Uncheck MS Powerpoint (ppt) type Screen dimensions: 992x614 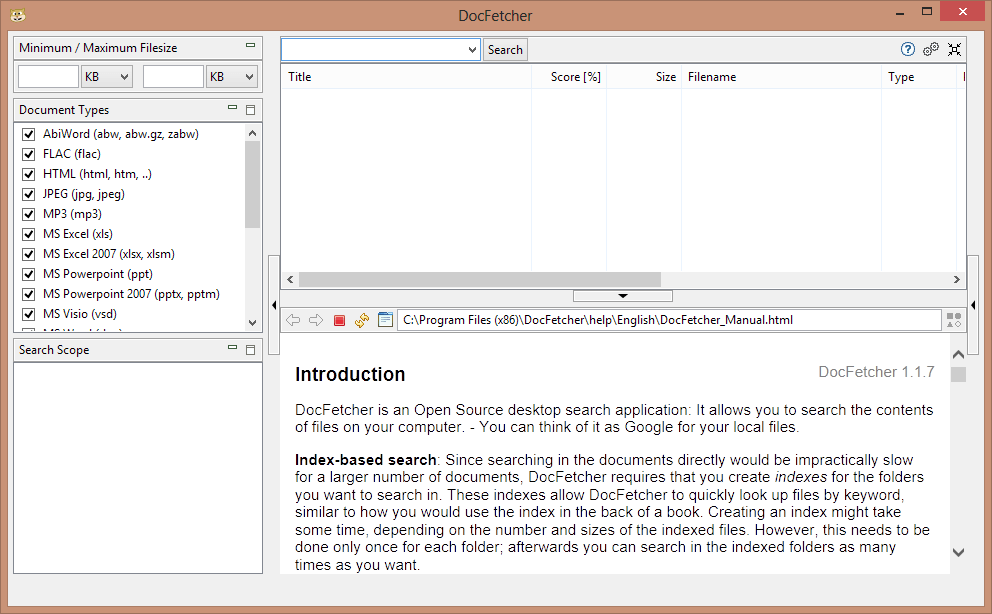(x=28, y=274)
